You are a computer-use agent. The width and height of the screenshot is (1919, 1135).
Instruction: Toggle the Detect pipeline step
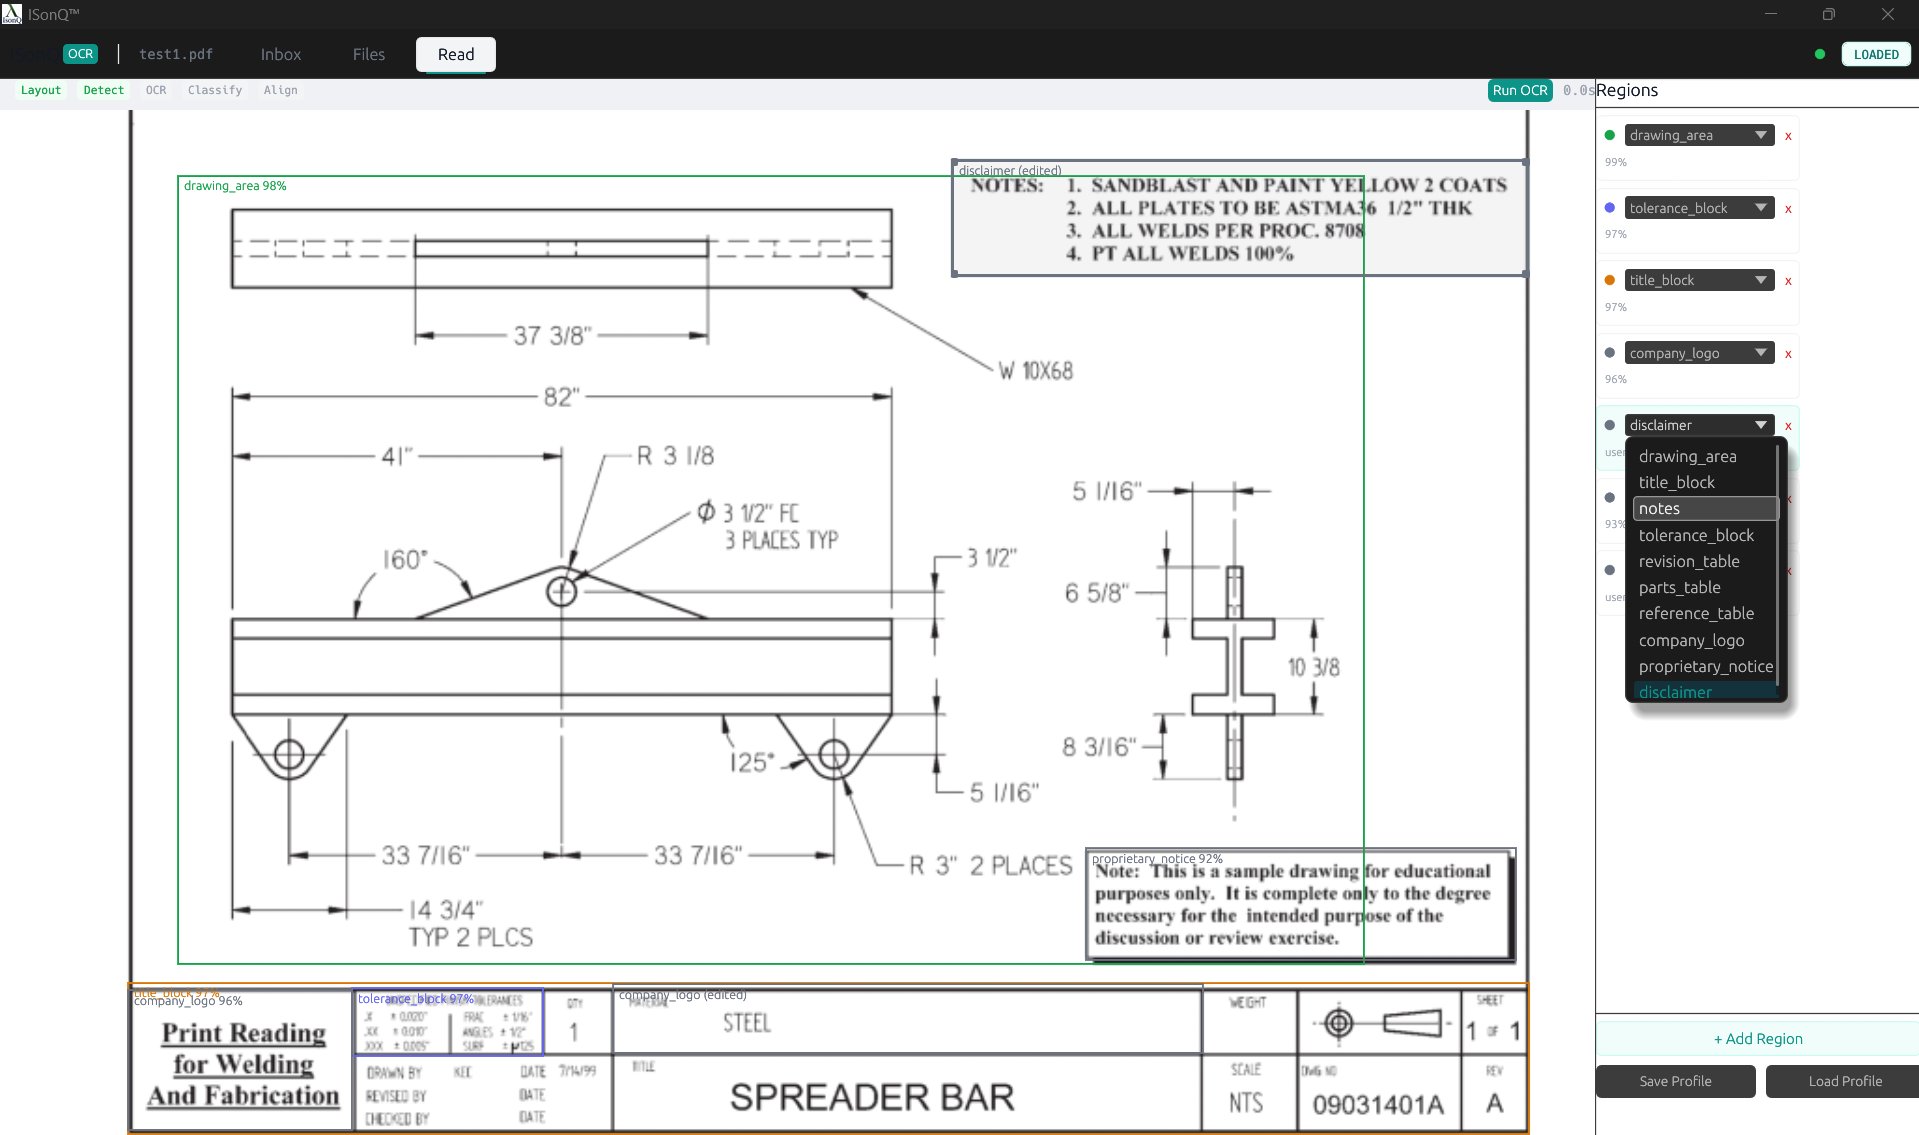pos(103,90)
